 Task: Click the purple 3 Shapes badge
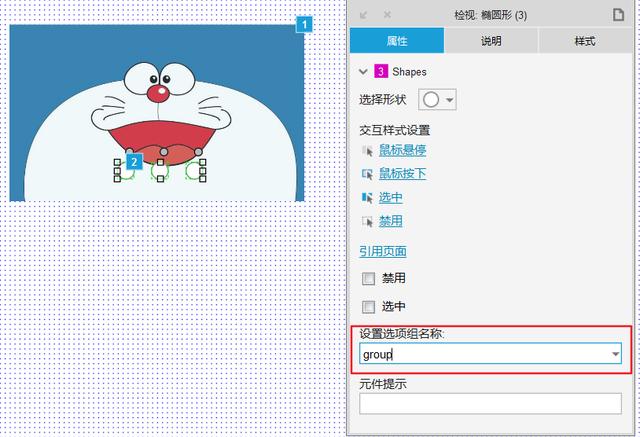click(x=381, y=72)
